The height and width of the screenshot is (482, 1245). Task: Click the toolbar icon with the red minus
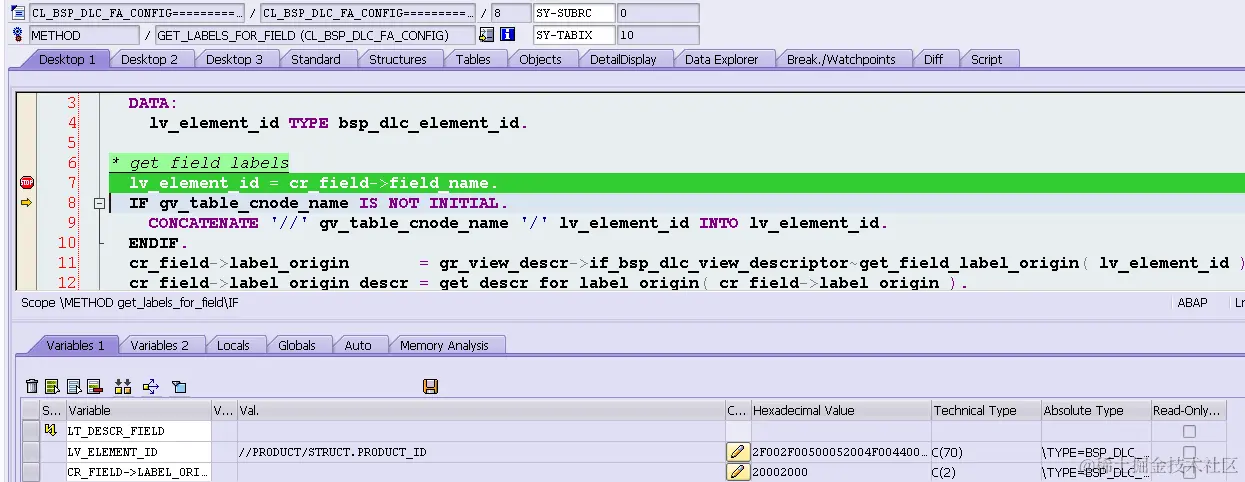pos(95,386)
